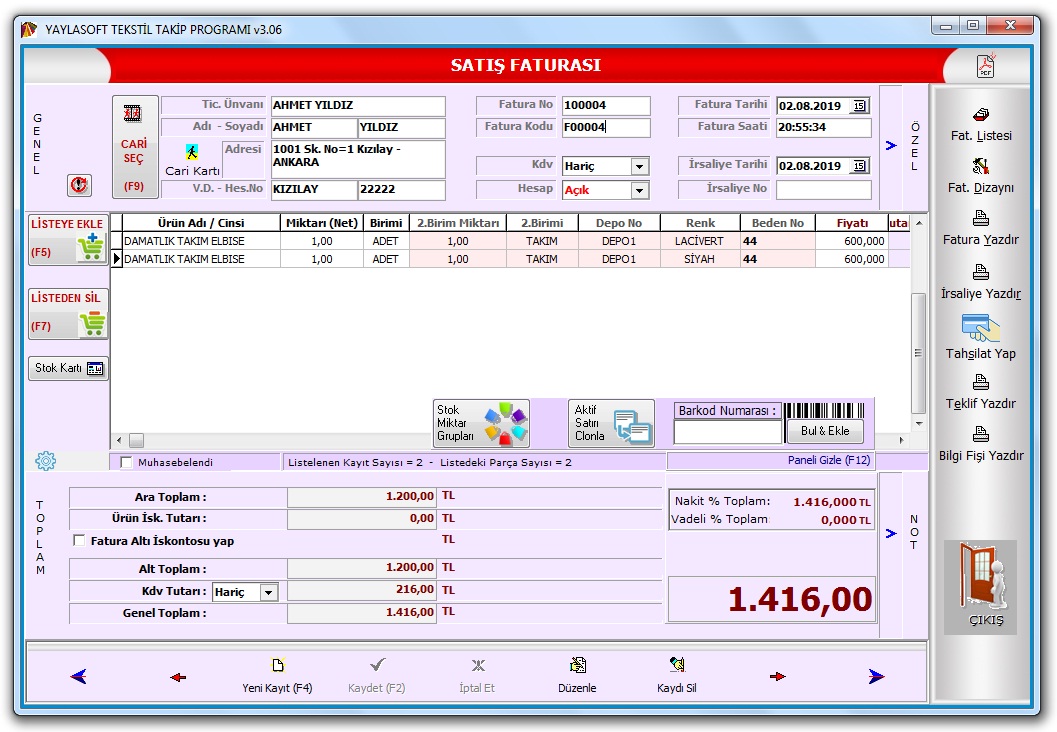Open Cari Kartı customer card icon
This screenshot has height=732, width=1057.
[192, 152]
